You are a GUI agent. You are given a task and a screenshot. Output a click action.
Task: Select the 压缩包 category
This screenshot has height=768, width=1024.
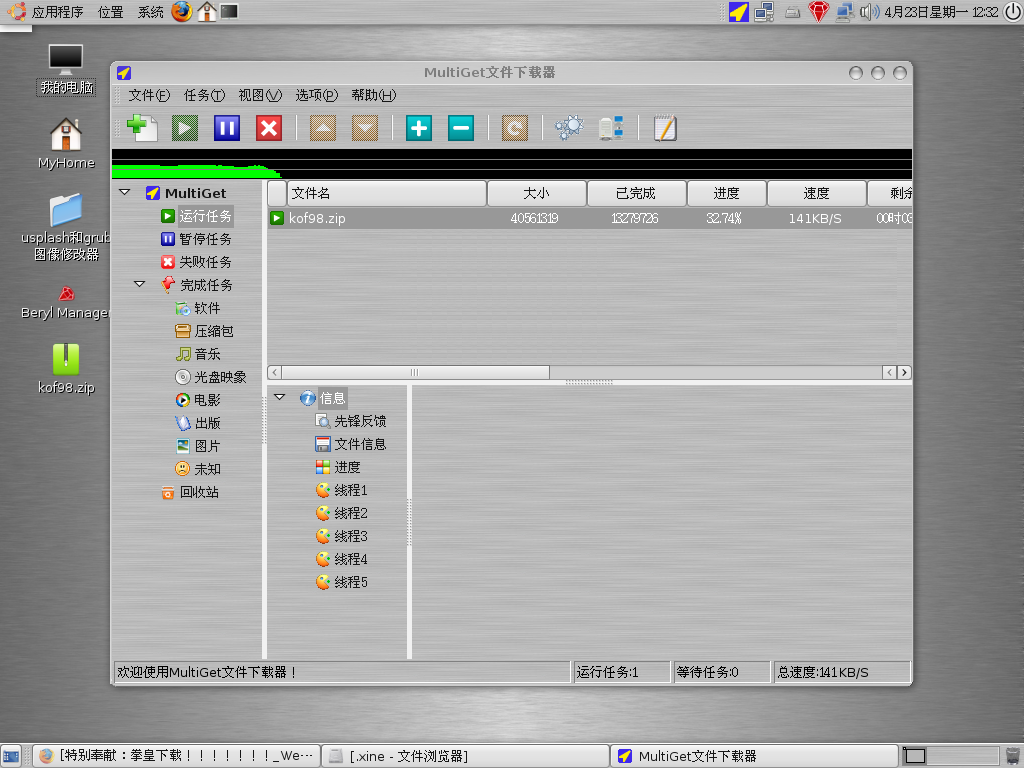coord(214,331)
